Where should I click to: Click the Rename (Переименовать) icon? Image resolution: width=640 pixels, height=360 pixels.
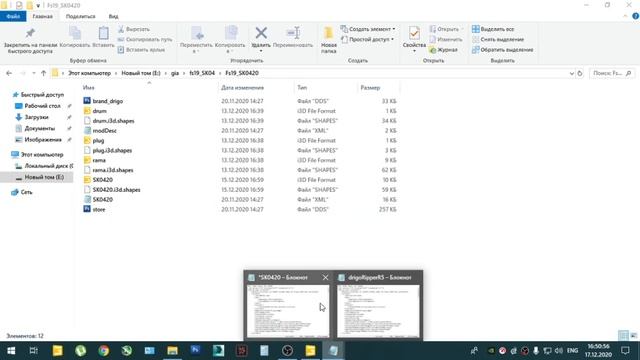coord(293,33)
